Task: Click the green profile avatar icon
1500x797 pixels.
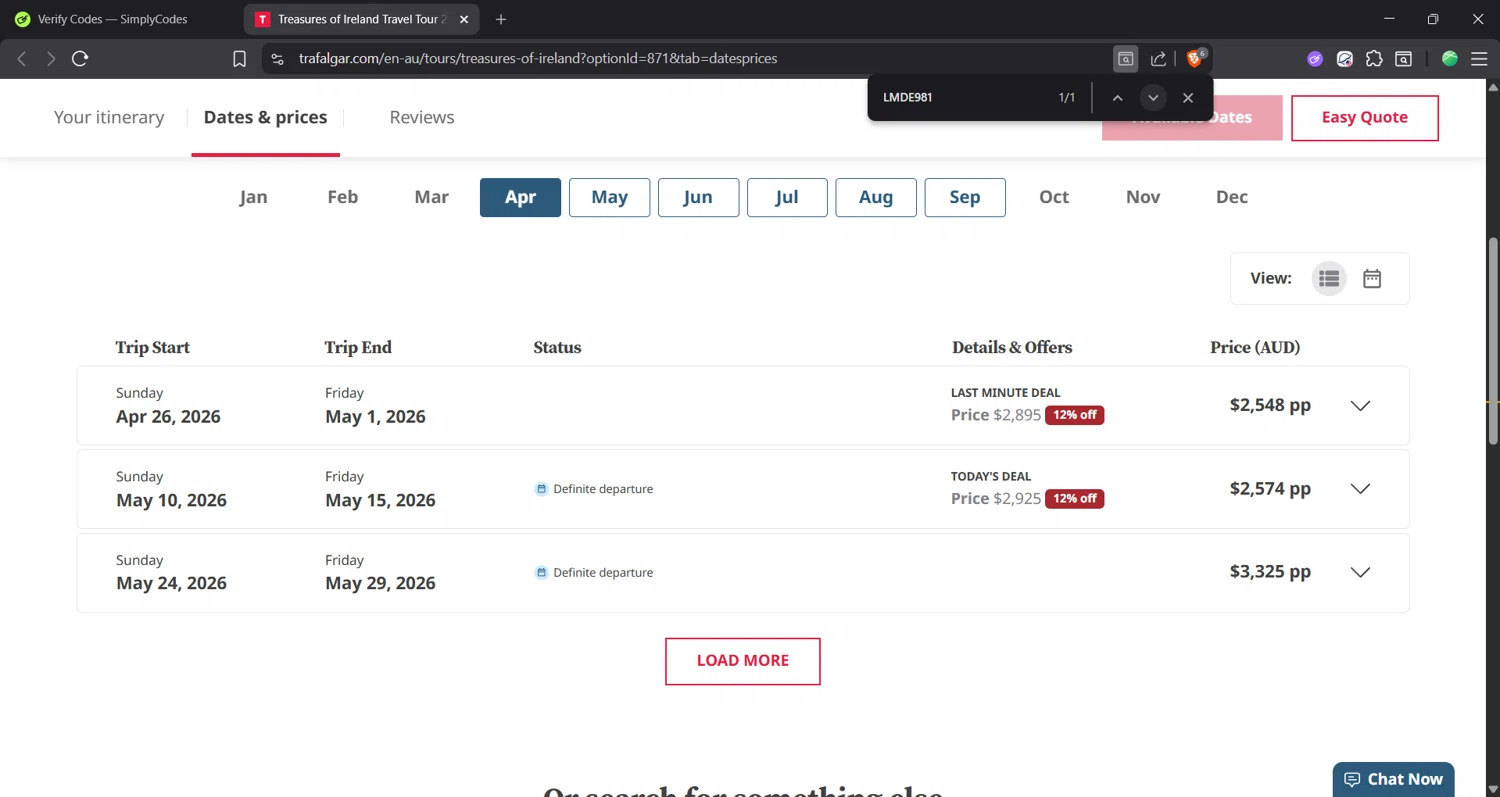Action: 1450,59
